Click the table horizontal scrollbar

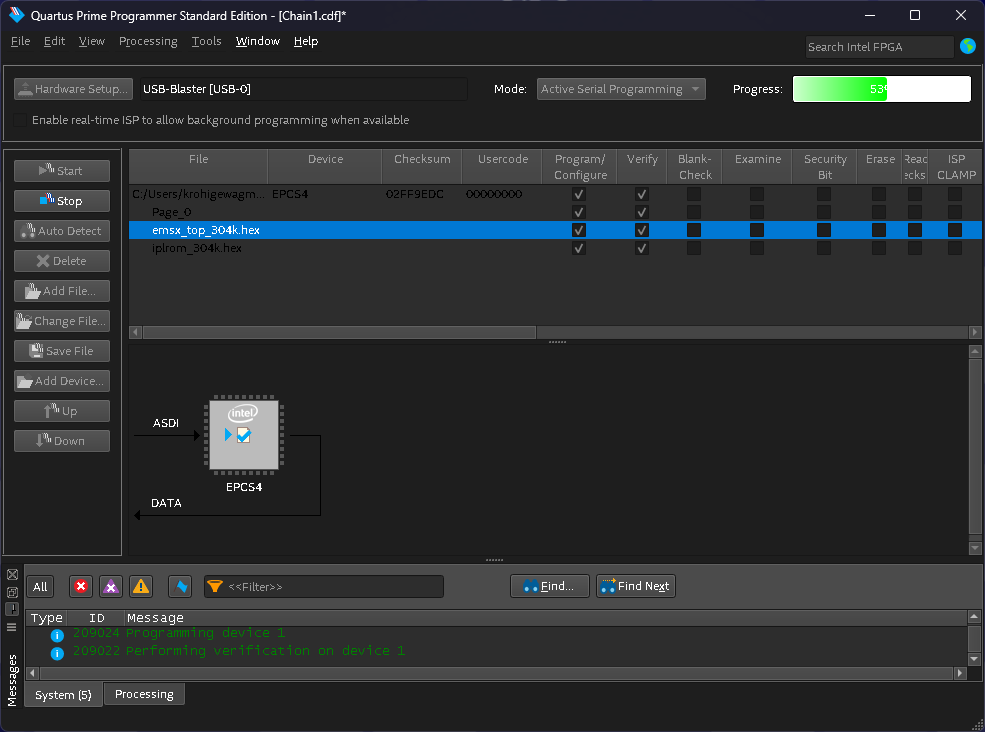coord(339,332)
